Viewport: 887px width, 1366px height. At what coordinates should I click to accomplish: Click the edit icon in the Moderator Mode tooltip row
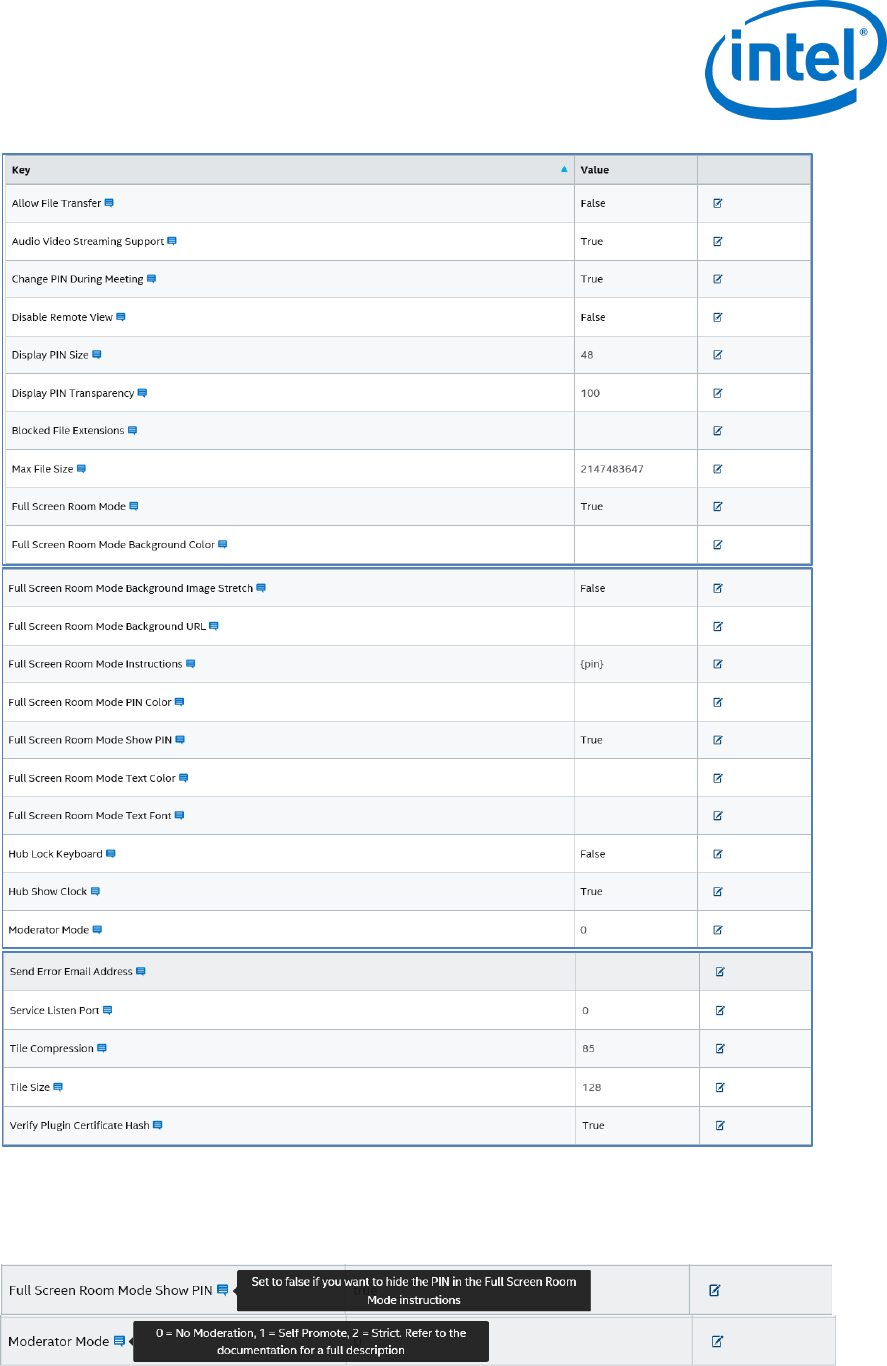tap(715, 1341)
